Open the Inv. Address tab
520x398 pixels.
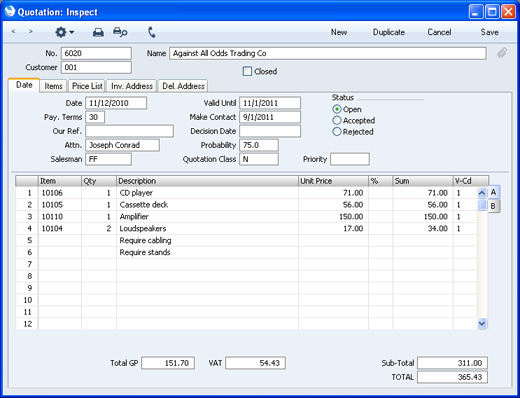pos(132,86)
